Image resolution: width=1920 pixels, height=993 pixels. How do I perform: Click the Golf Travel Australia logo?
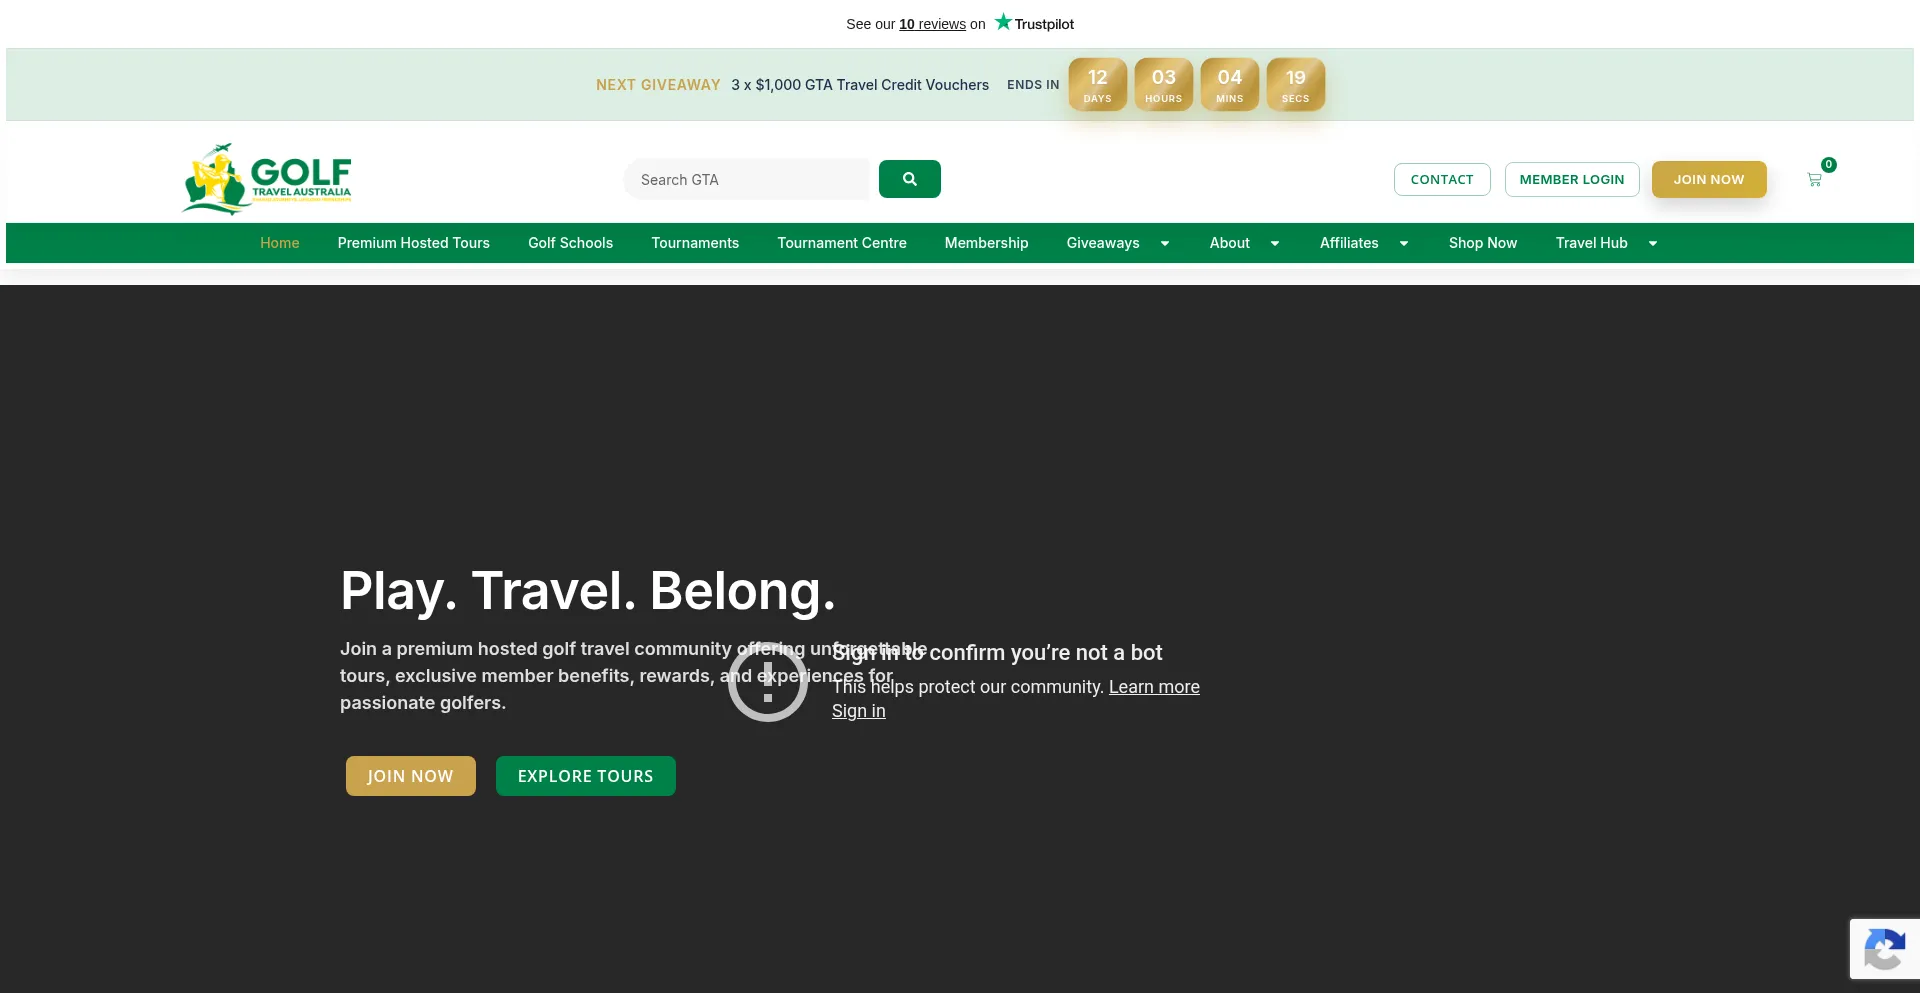[267, 179]
